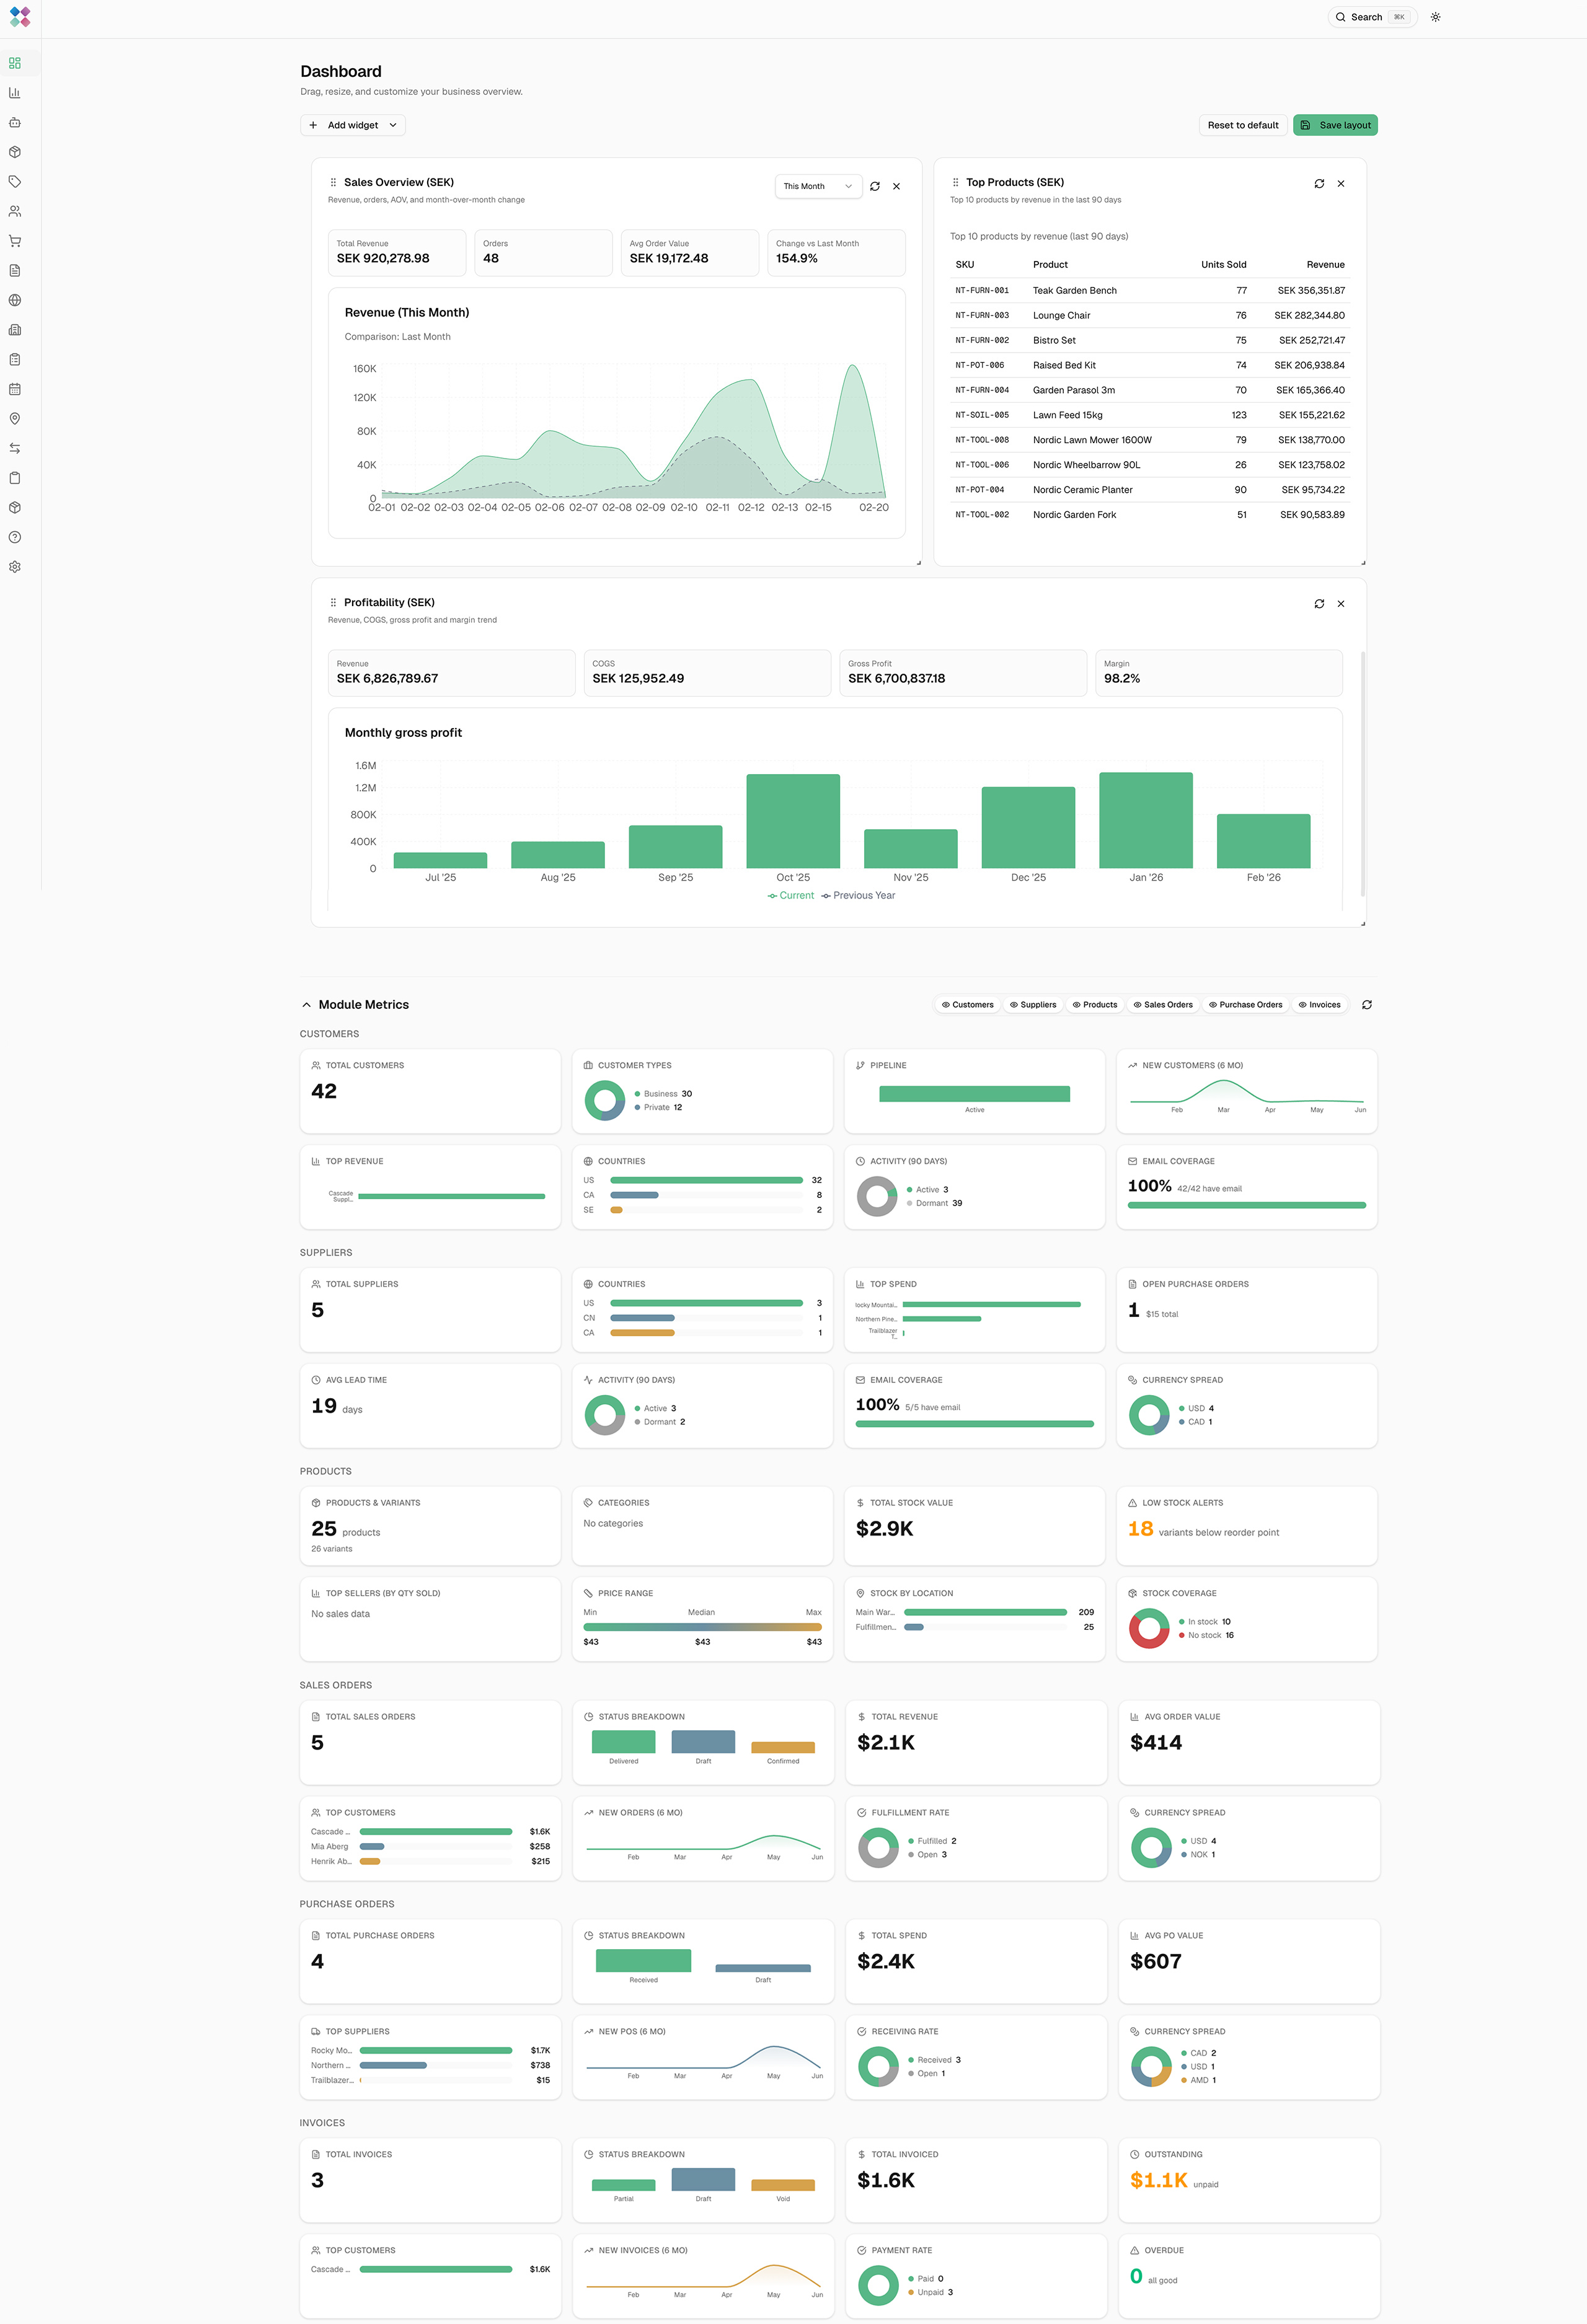Open the settings gear sidebar icon
This screenshot has width=1587, height=2324.
click(15, 567)
